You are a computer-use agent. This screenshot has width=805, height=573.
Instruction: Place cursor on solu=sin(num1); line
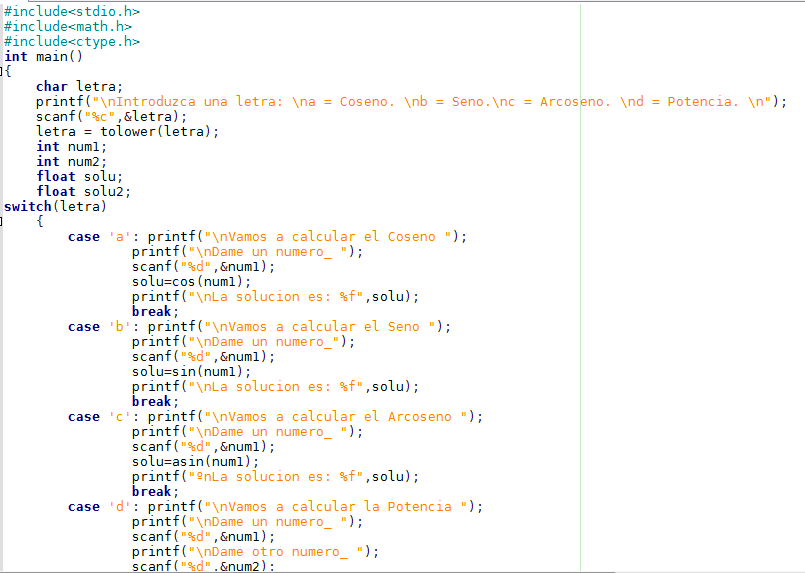click(x=191, y=371)
